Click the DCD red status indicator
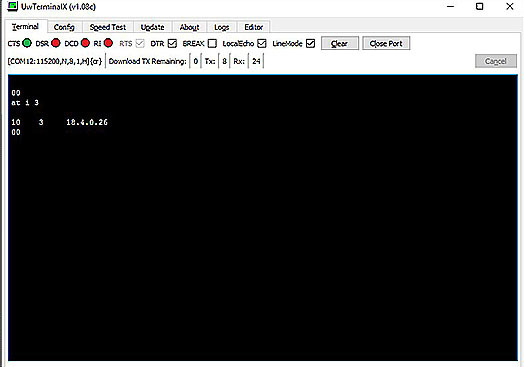Viewport: 524px width, 367px height. [x=85, y=43]
